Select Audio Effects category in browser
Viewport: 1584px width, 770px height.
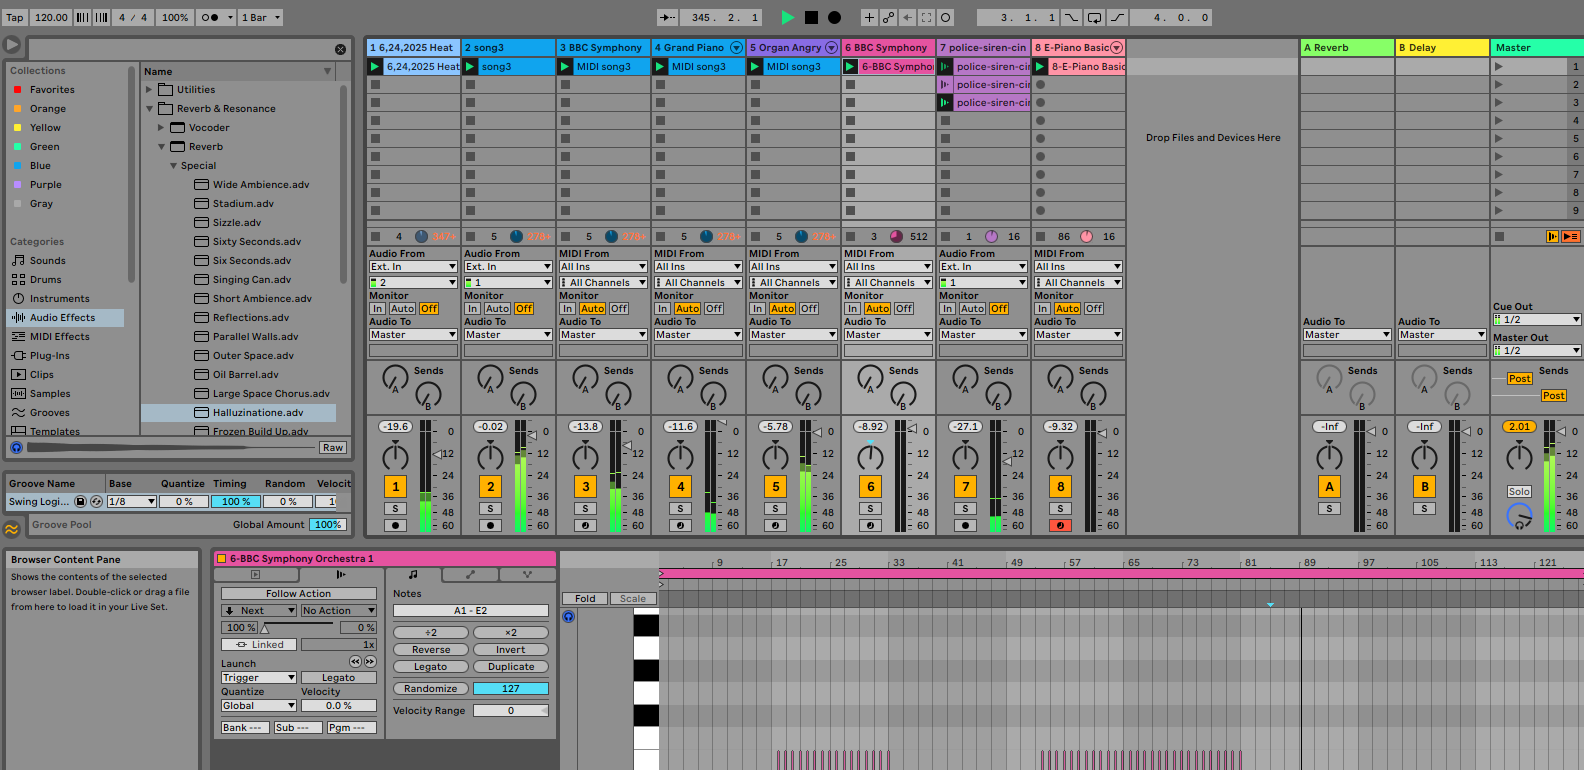point(62,318)
